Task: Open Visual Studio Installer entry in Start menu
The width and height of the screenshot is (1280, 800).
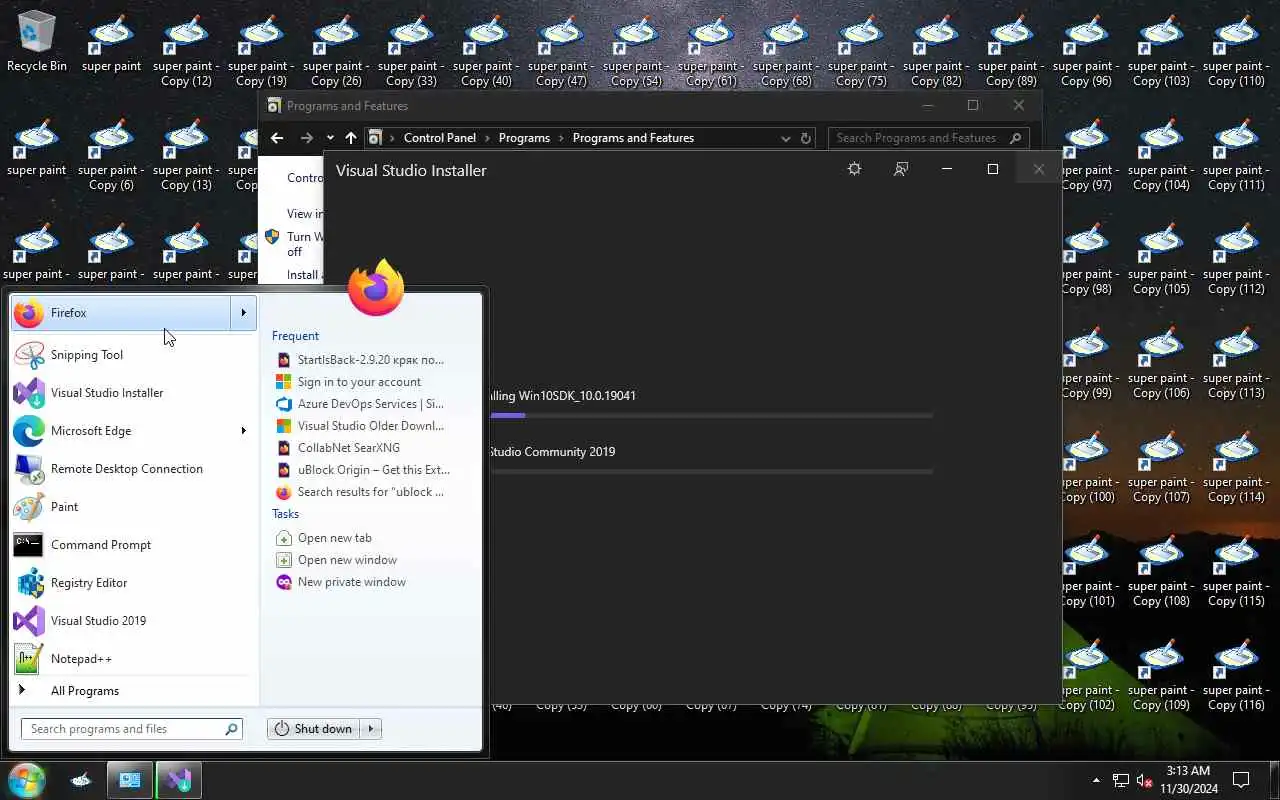Action: point(134,393)
